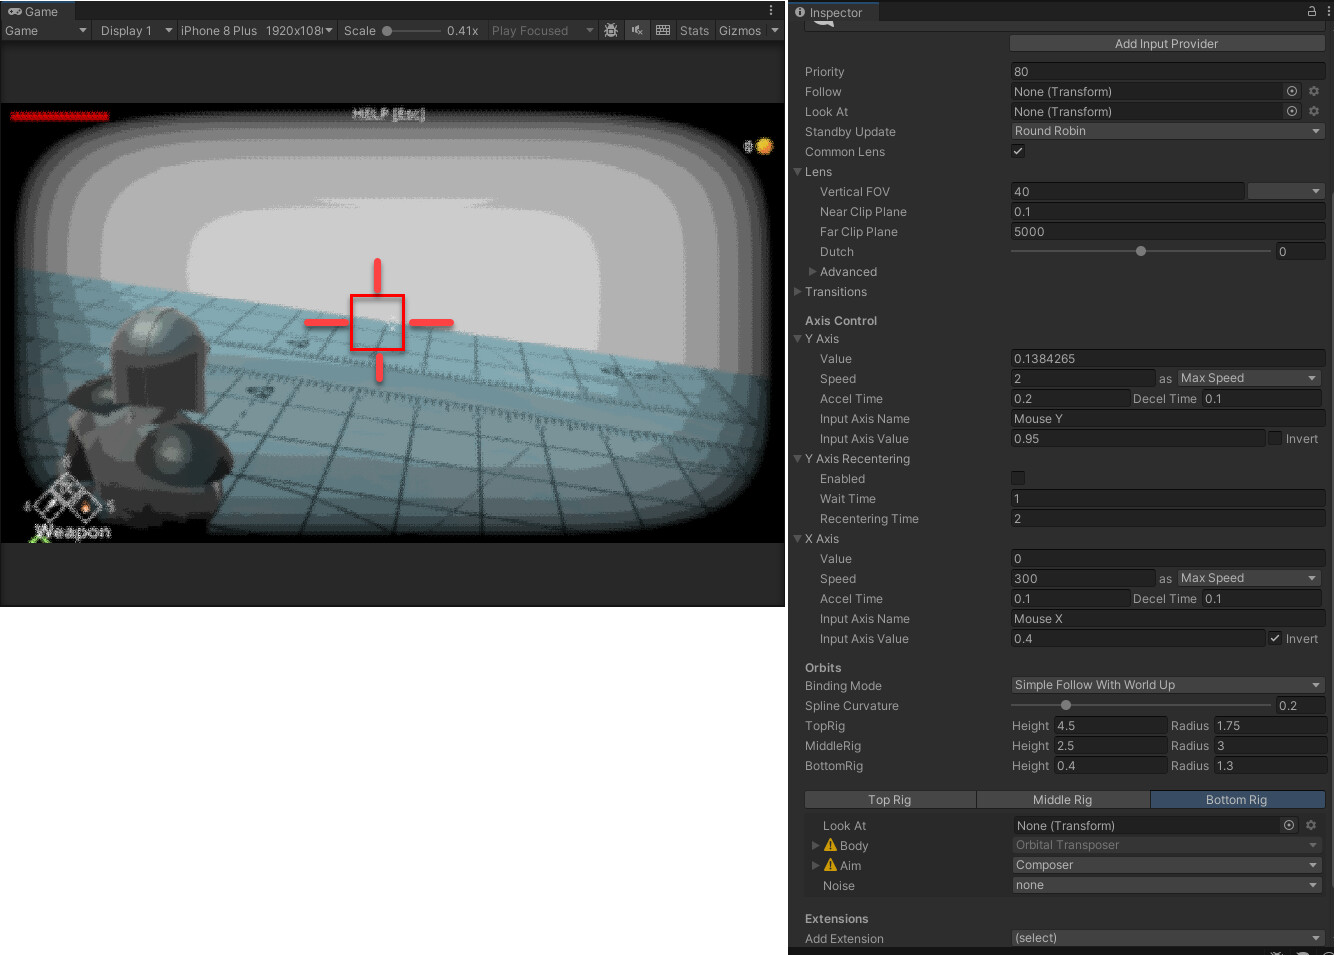The height and width of the screenshot is (955, 1337).
Task: Open the Add Extension select dropdown
Action: (x=1167, y=938)
